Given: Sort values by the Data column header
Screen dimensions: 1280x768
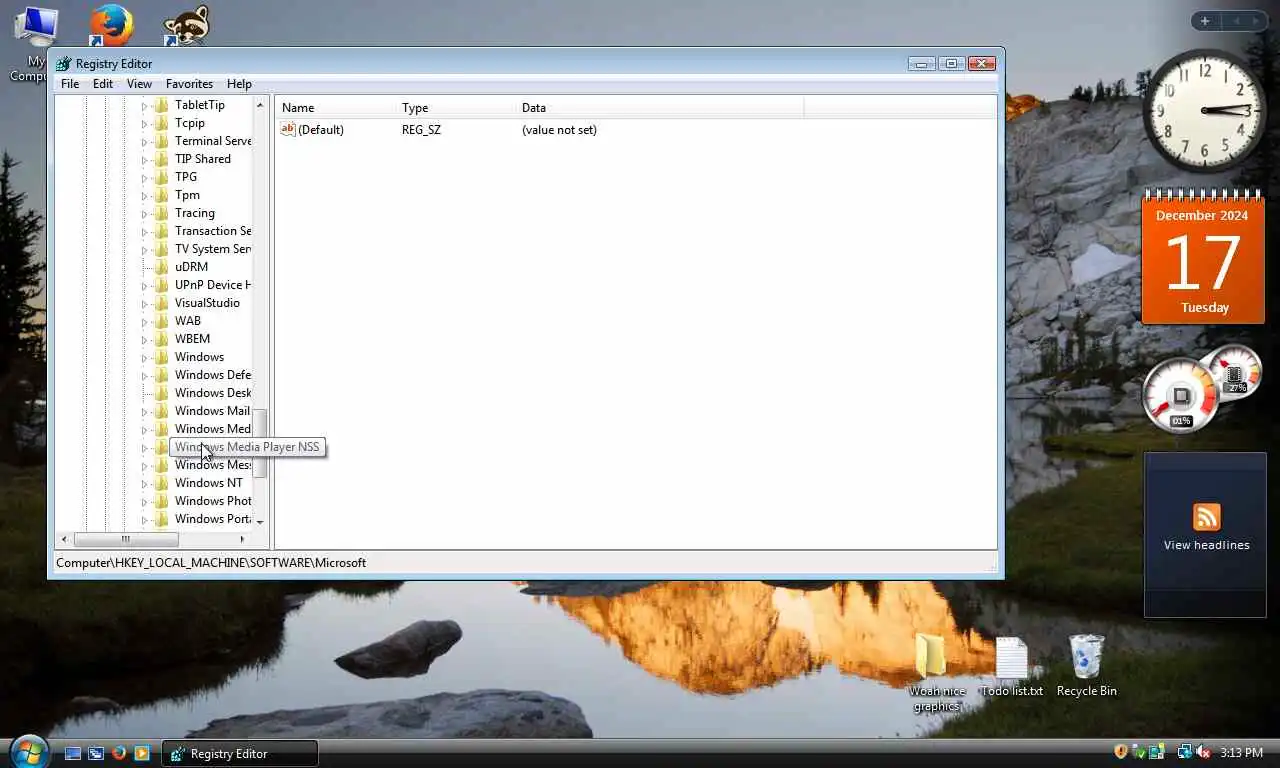Looking at the screenshot, I should point(660,108).
